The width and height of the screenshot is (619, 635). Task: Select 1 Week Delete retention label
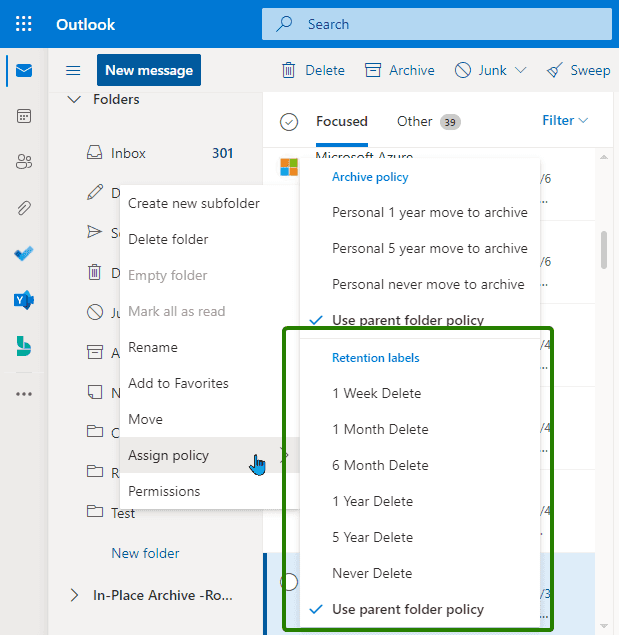pyautogui.click(x=420, y=393)
